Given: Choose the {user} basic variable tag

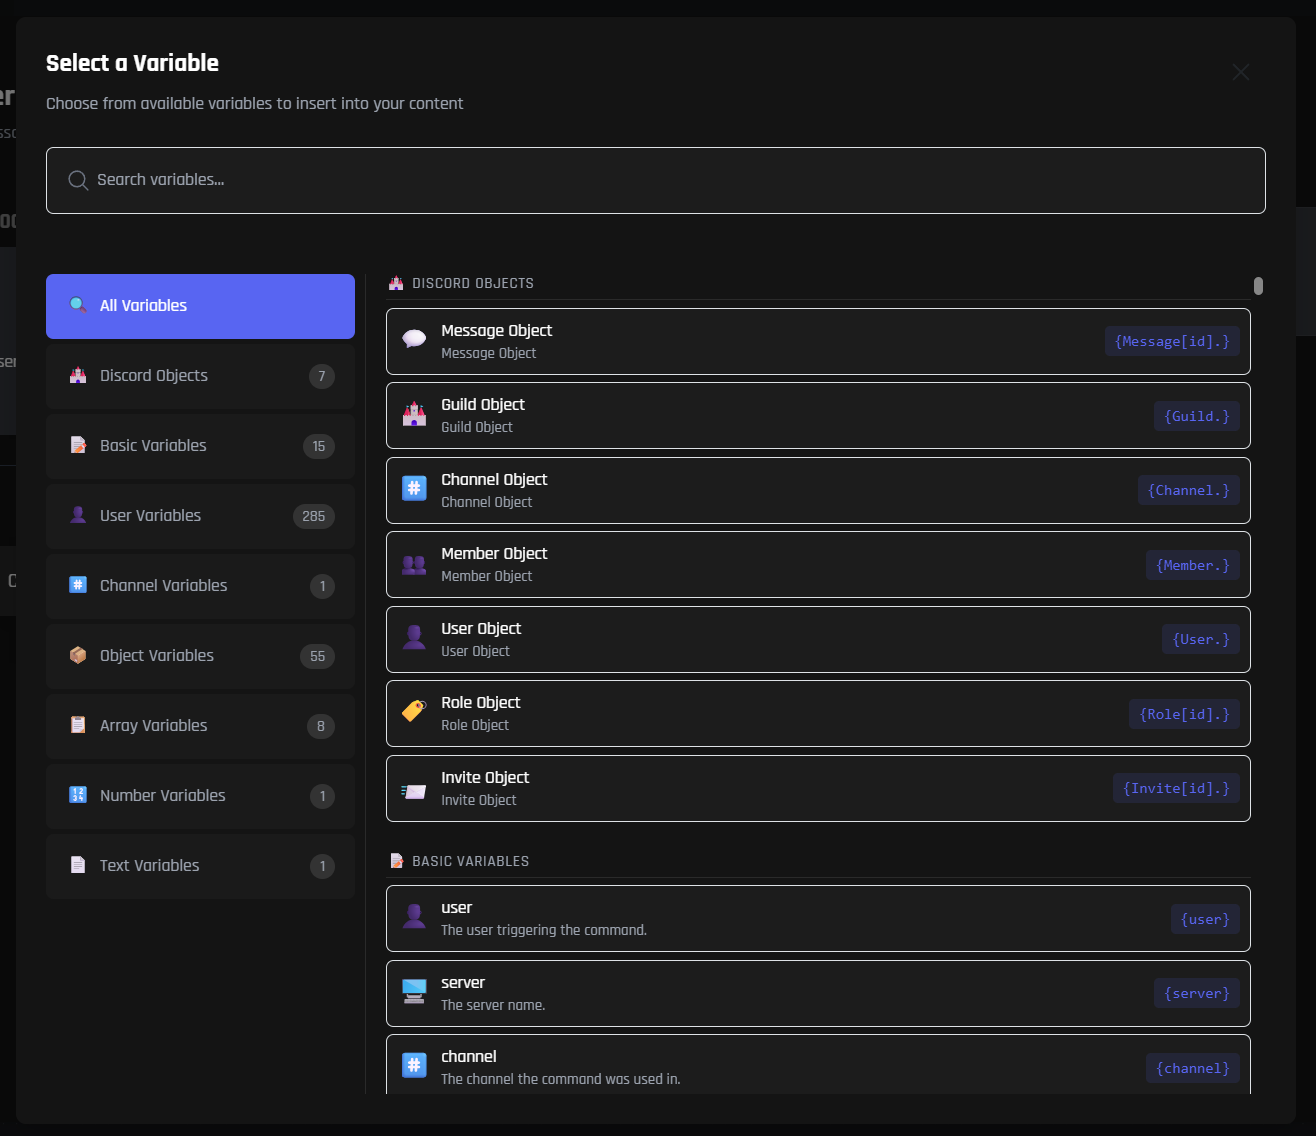Looking at the screenshot, I should click(1204, 919).
